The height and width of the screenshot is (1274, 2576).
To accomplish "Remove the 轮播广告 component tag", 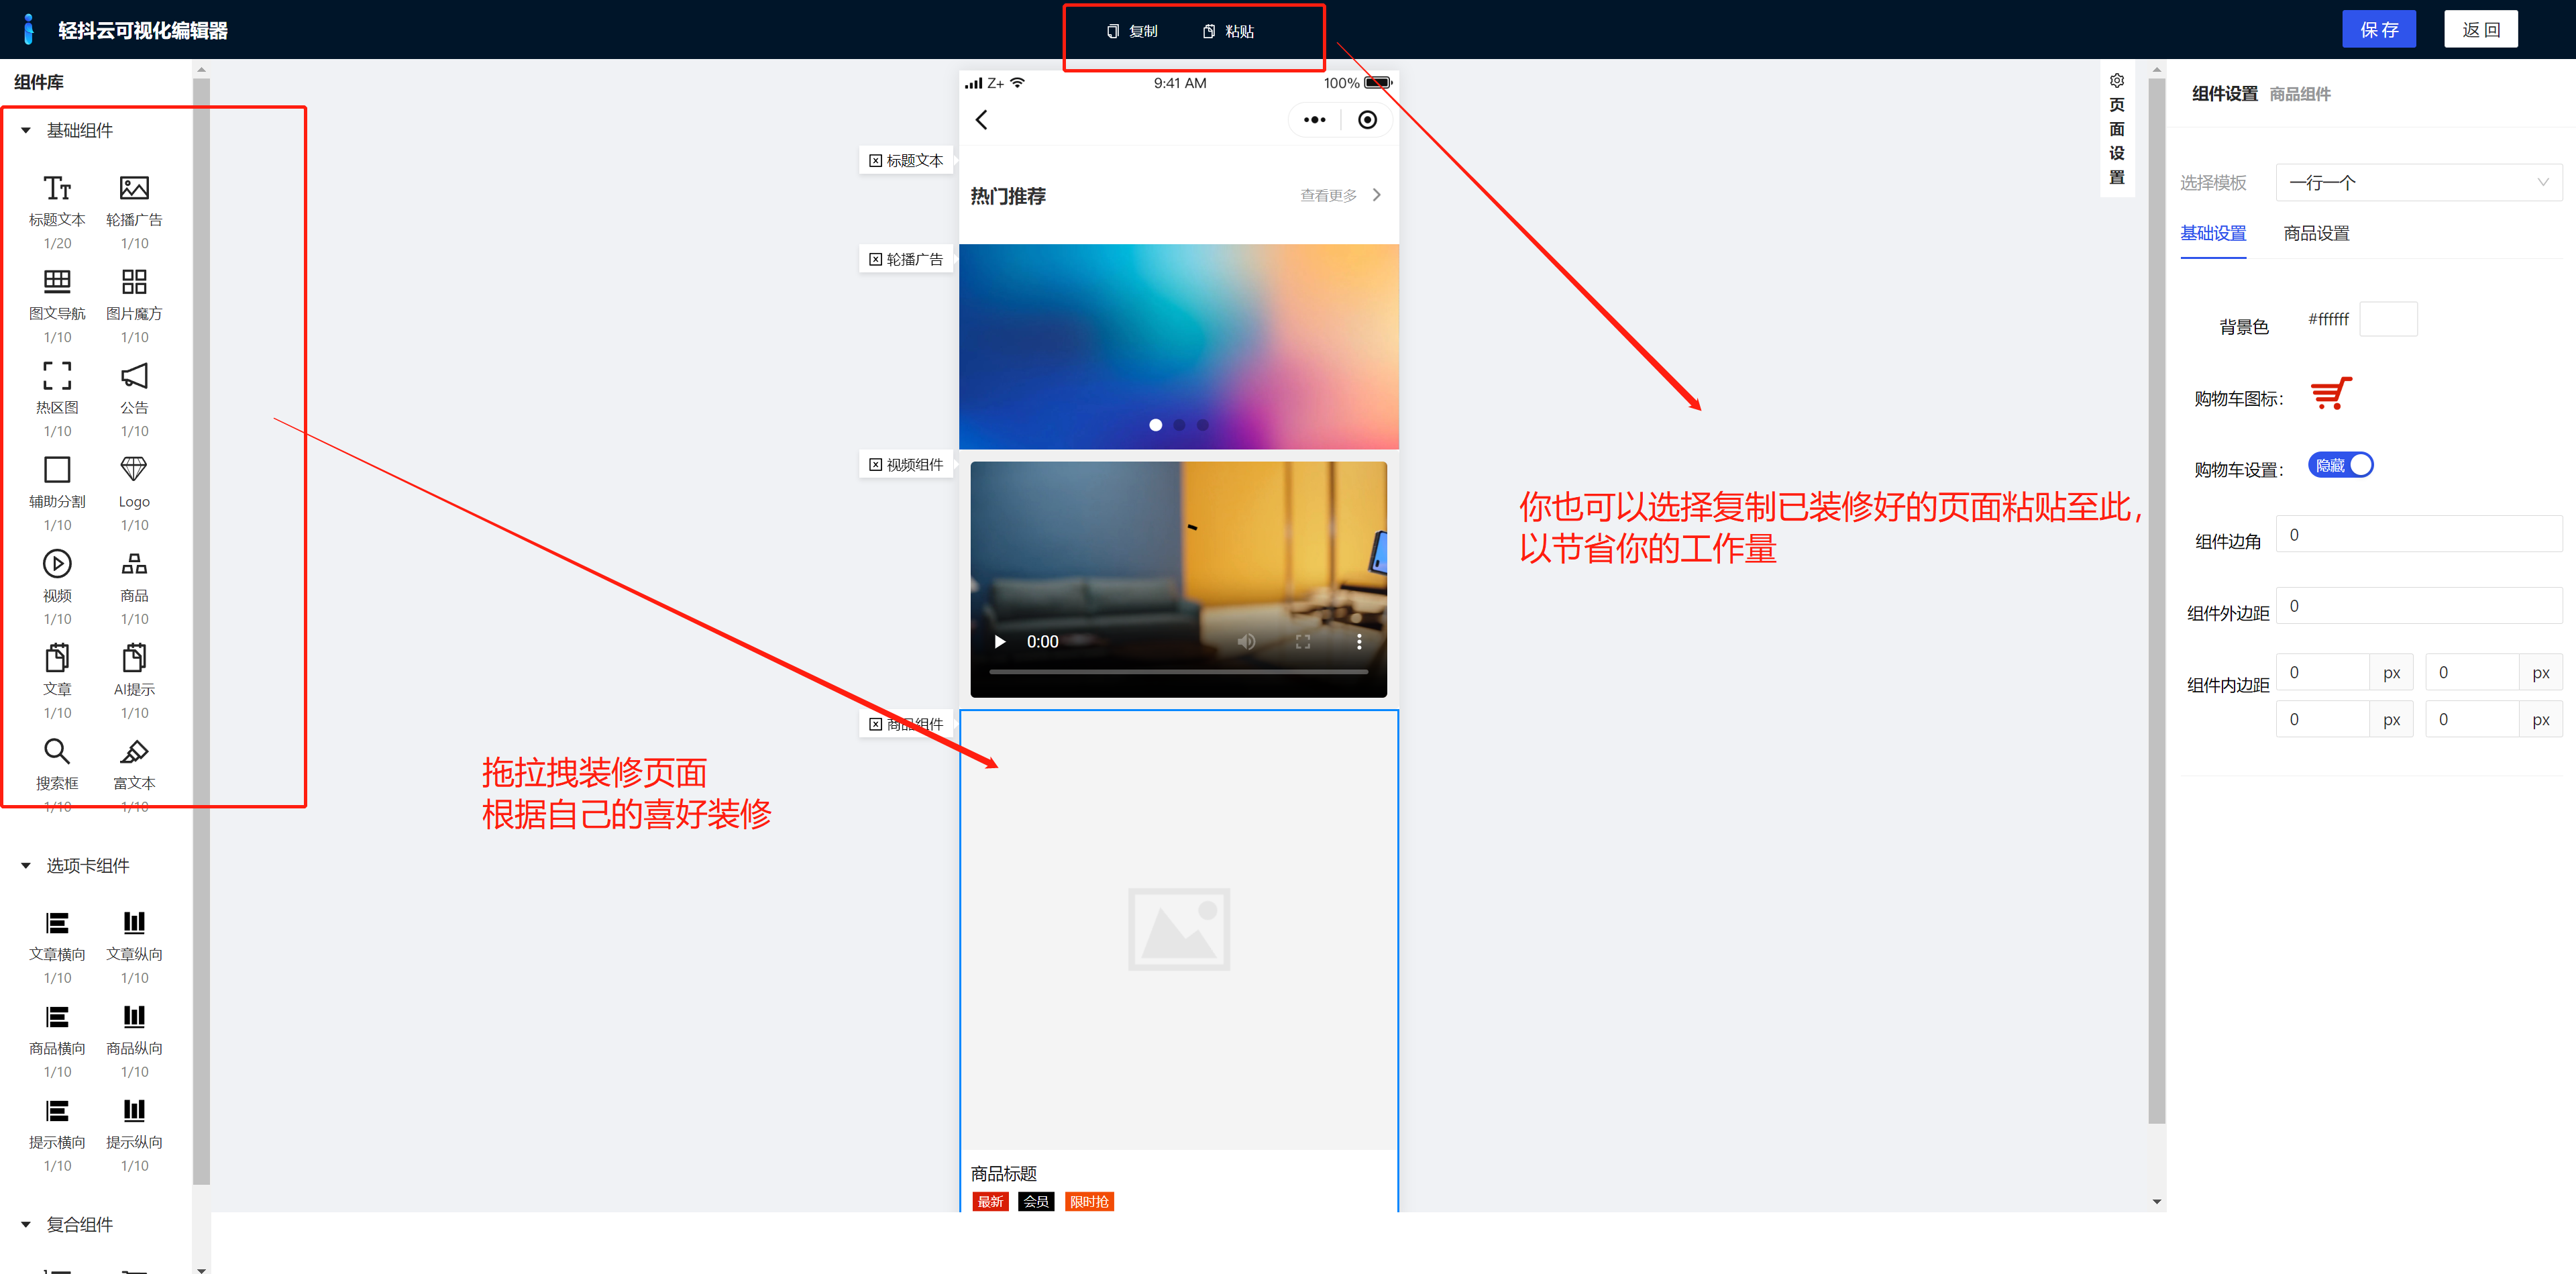I will click(875, 259).
